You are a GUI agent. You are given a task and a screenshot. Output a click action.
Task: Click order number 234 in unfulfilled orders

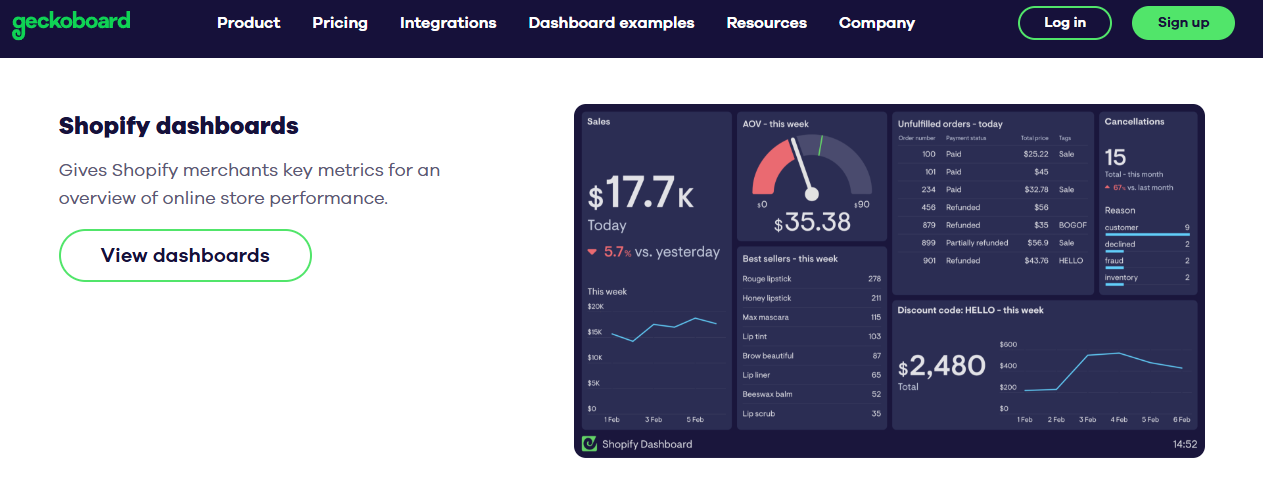click(x=928, y=189)
